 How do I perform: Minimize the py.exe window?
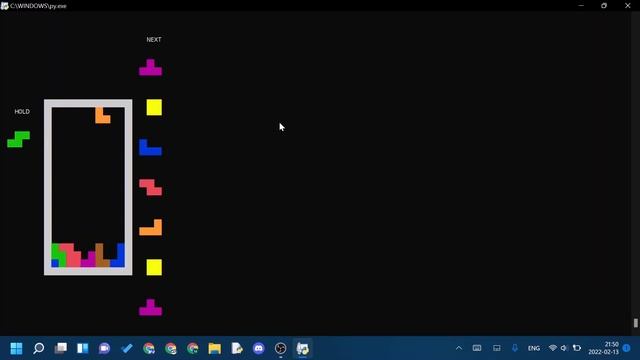(581, 6)
